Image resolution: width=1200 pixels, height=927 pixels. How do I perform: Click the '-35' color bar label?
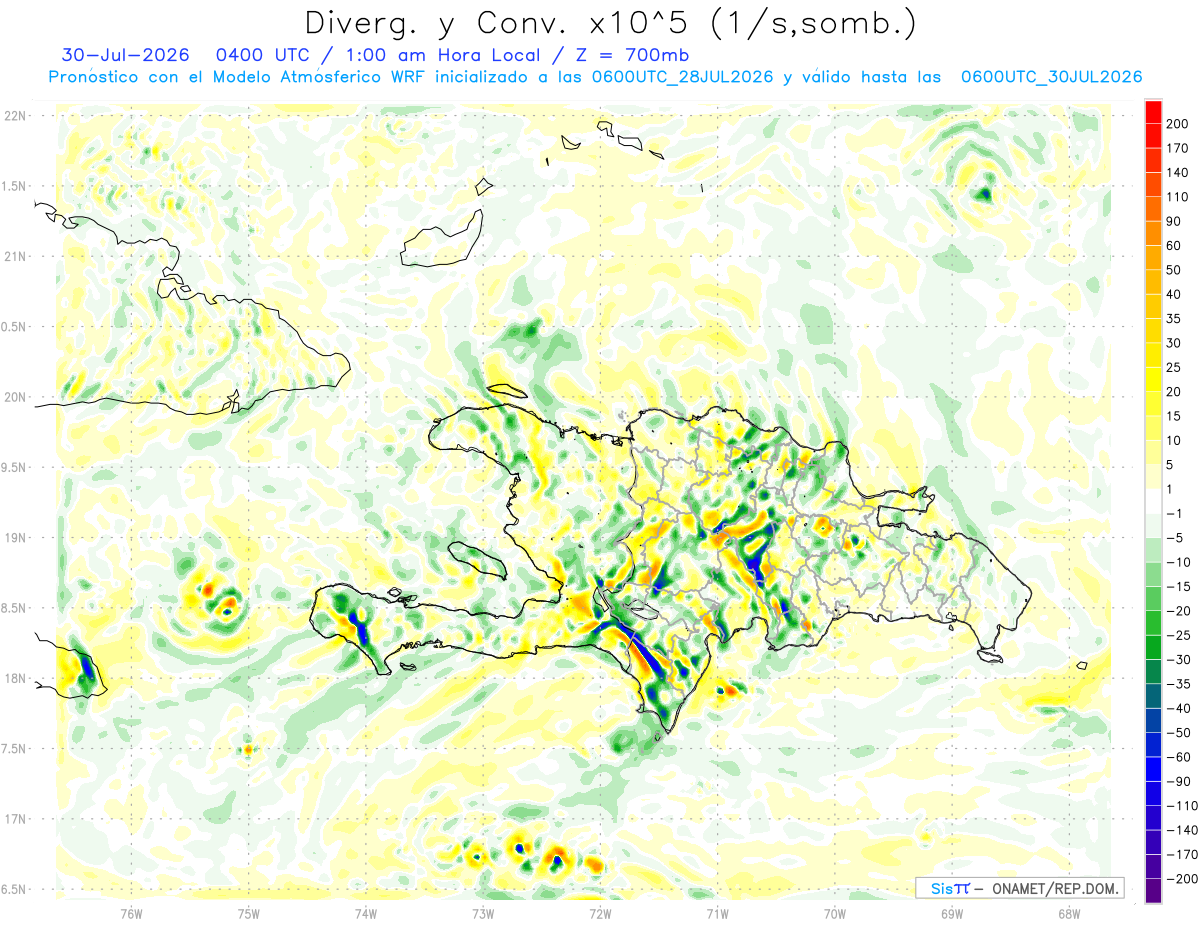[x=1179, y=685]
